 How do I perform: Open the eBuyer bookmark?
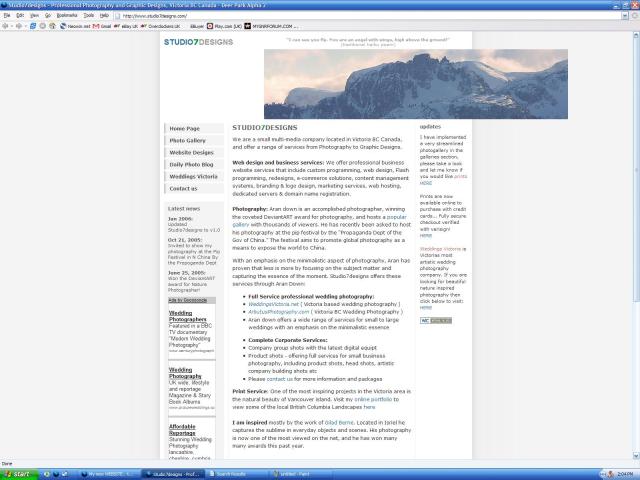197,26
